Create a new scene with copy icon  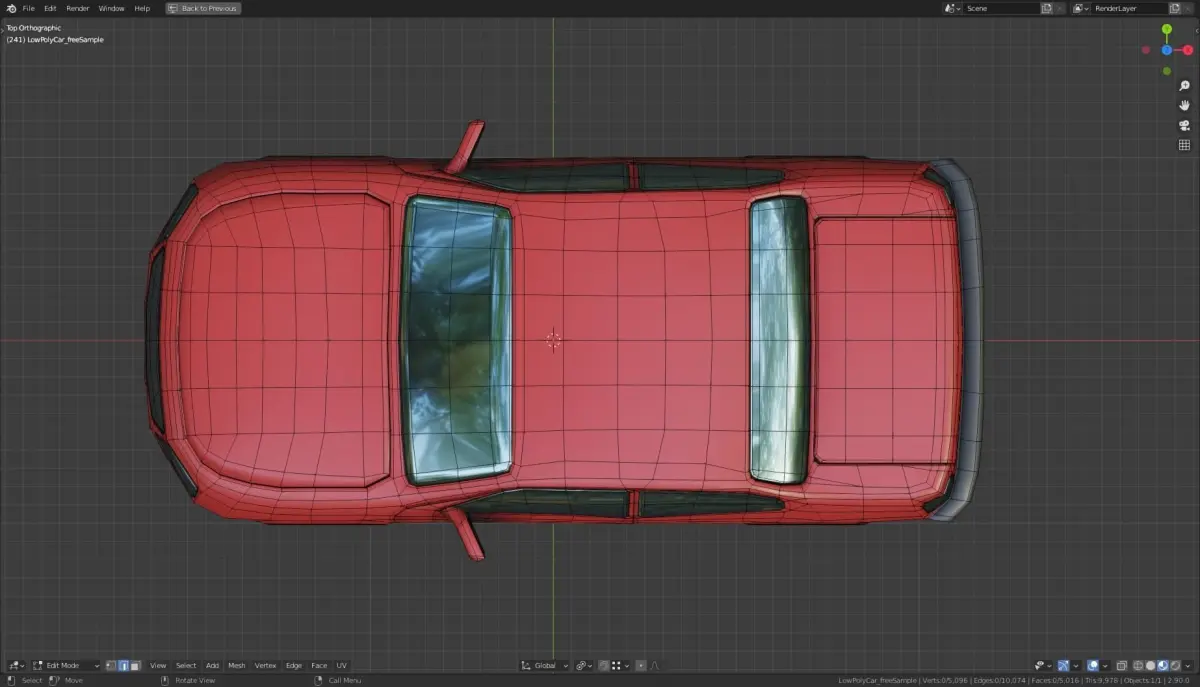coord(1046,8)
